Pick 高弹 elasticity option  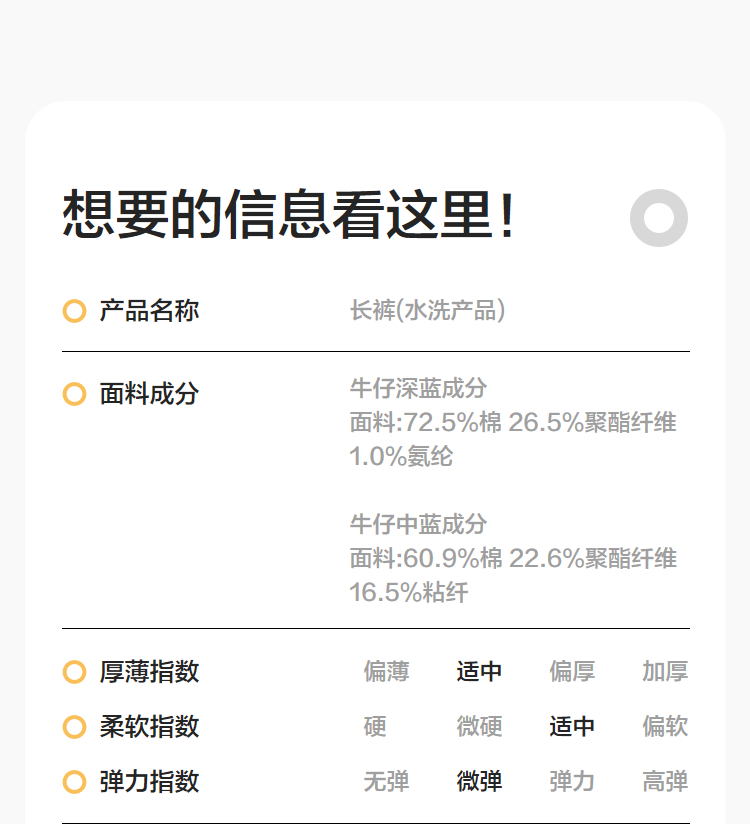pyautogui.click(x=665, y=782)
